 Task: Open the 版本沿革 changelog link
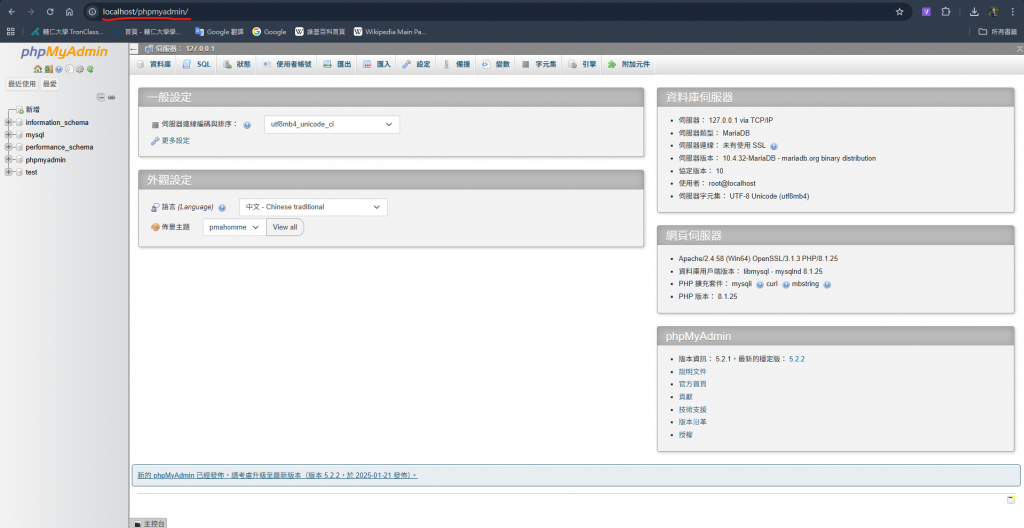click(x=692, y=422)
